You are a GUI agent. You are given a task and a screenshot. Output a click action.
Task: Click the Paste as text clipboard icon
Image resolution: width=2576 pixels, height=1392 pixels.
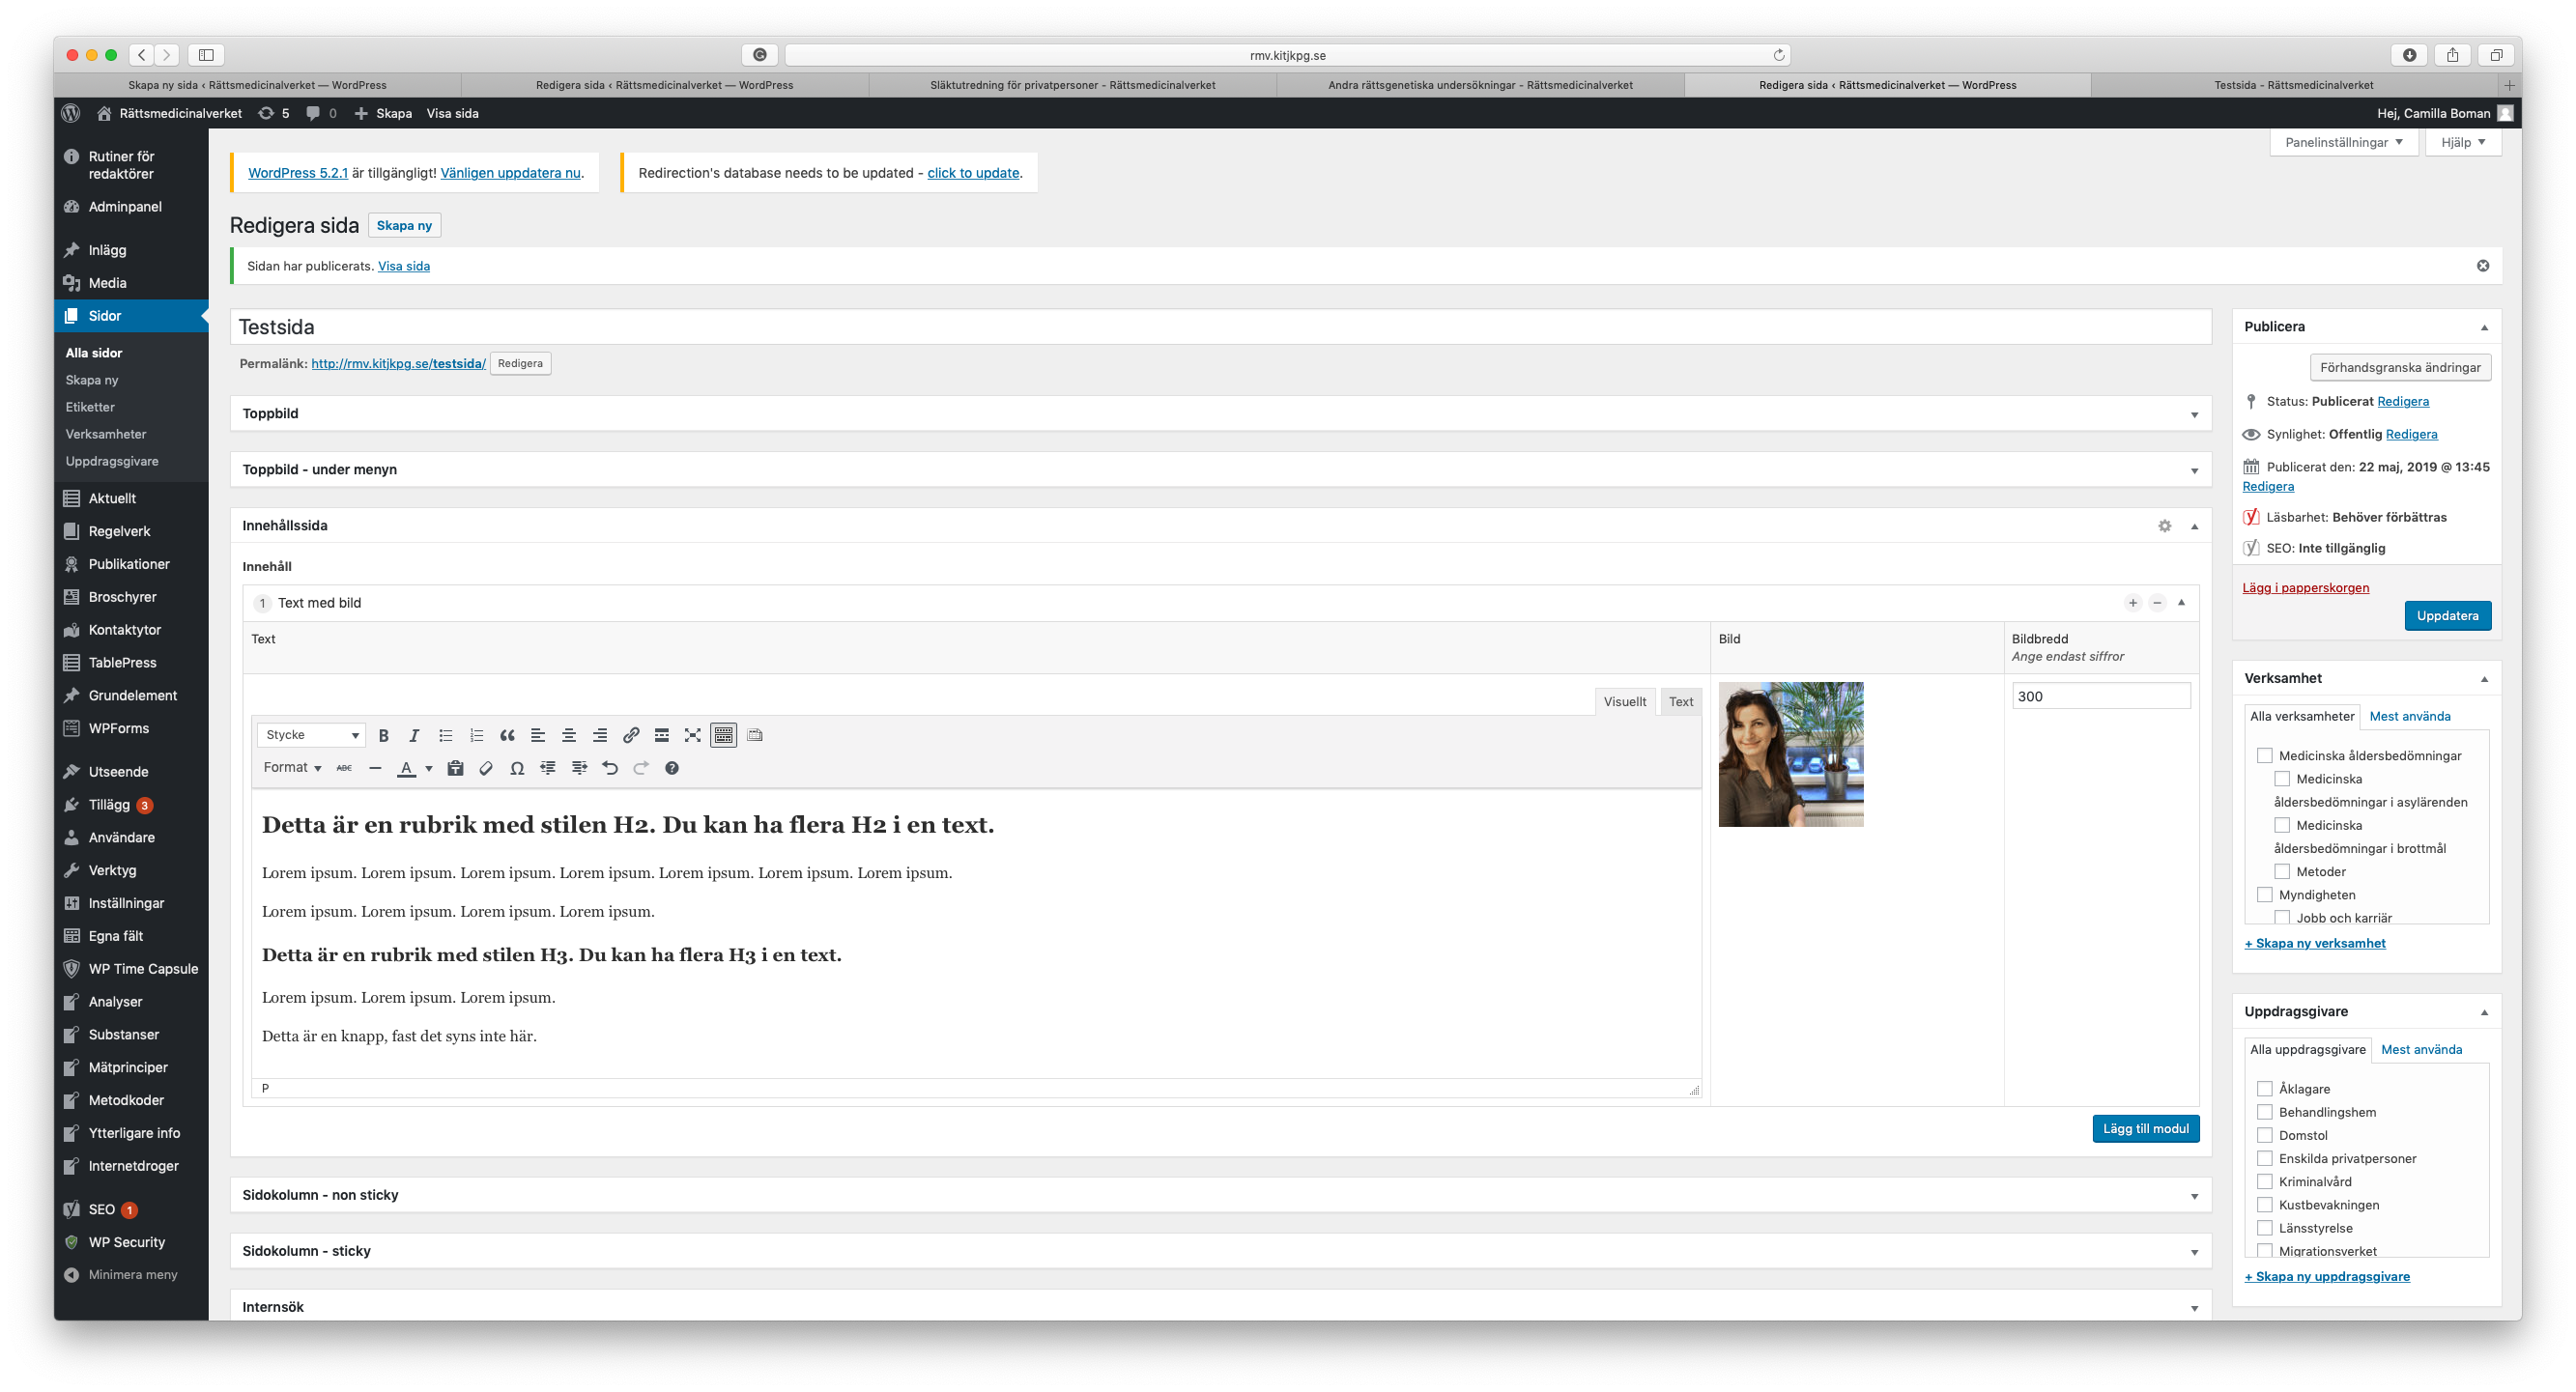[x=455, y=768]
